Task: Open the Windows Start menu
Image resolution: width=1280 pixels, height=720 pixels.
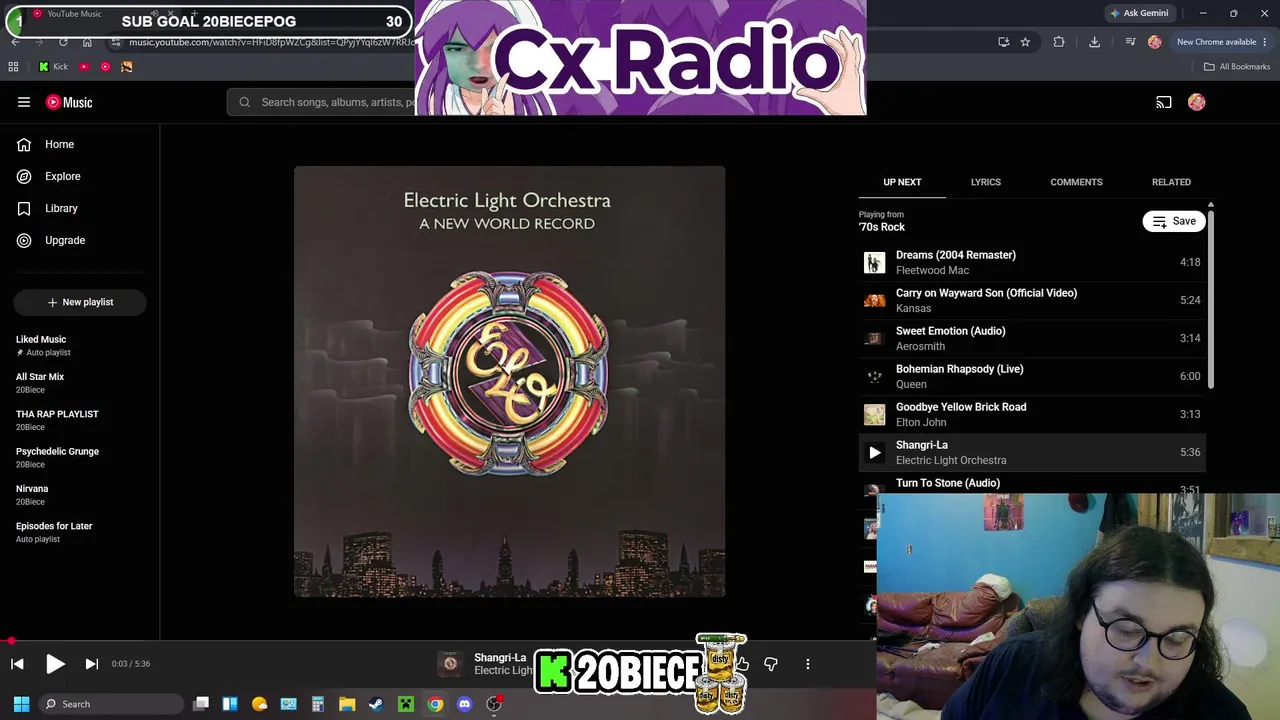Action: pos(21,704)
